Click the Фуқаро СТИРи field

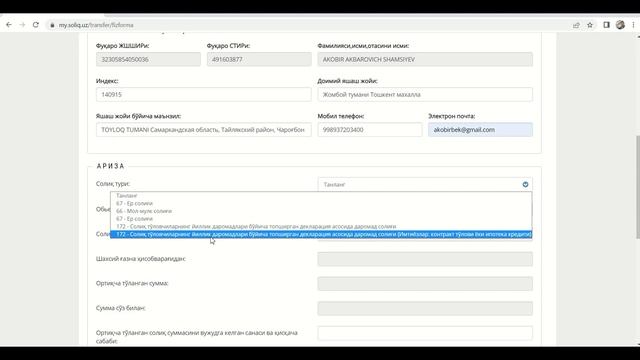coord(259,59)
